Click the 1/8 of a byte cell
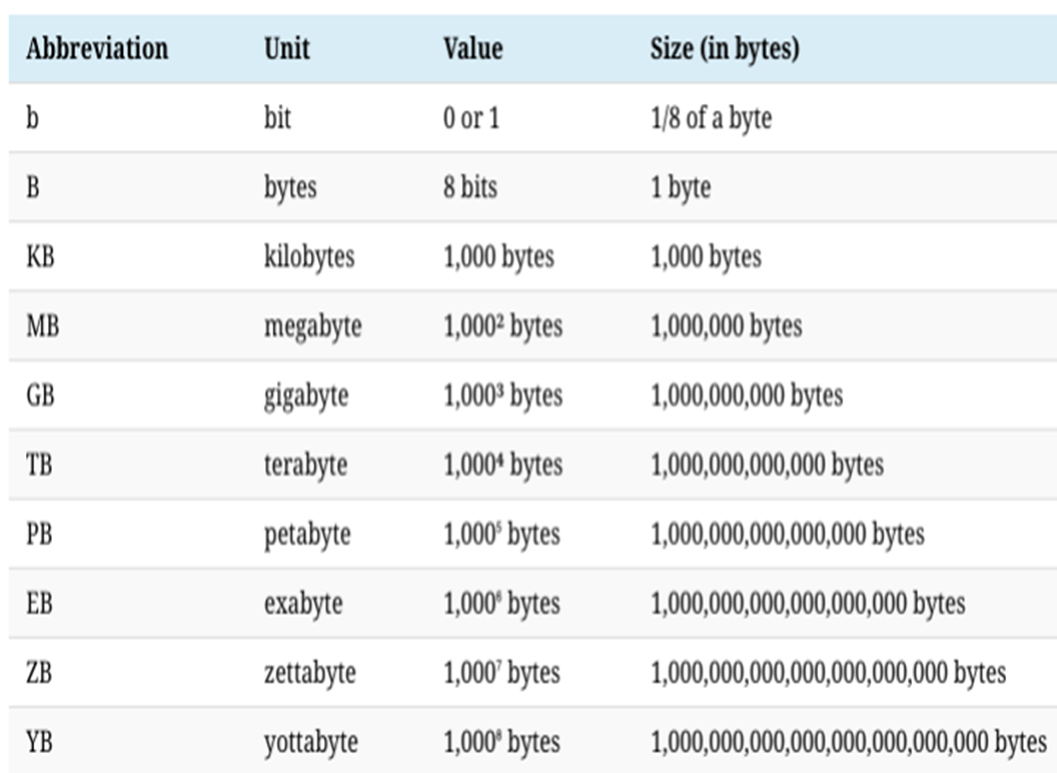 pos(711,118)
